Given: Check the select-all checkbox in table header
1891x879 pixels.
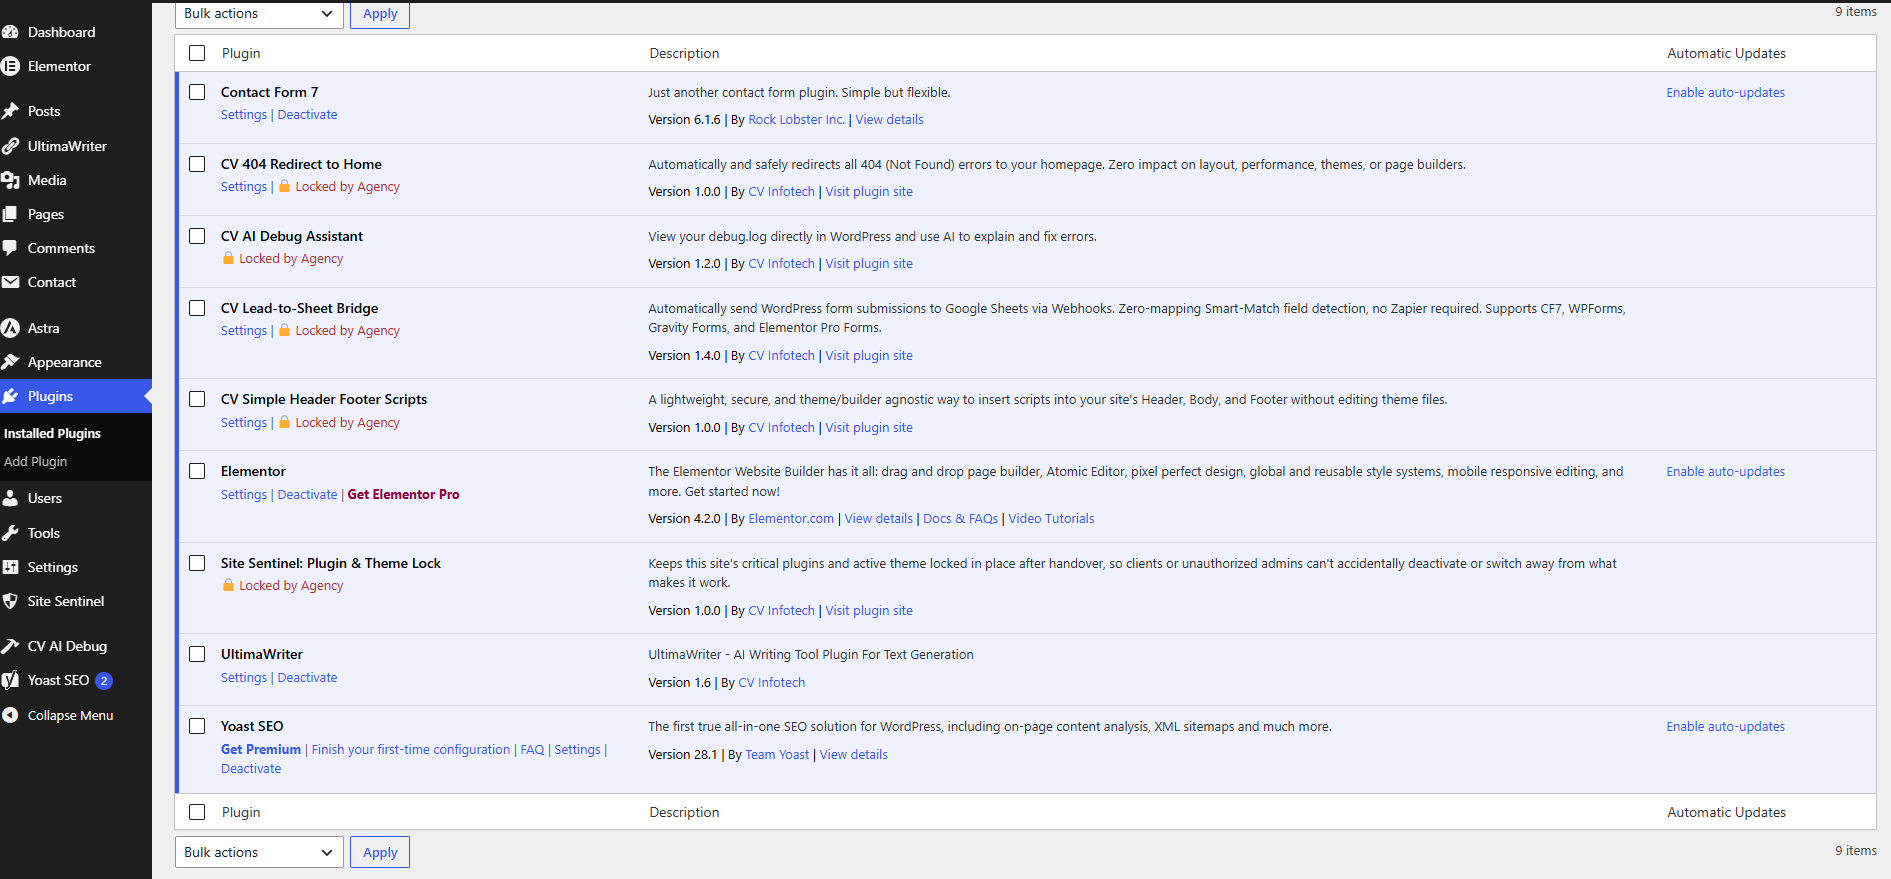Looking at the screenshot, I should coord(197,53).
